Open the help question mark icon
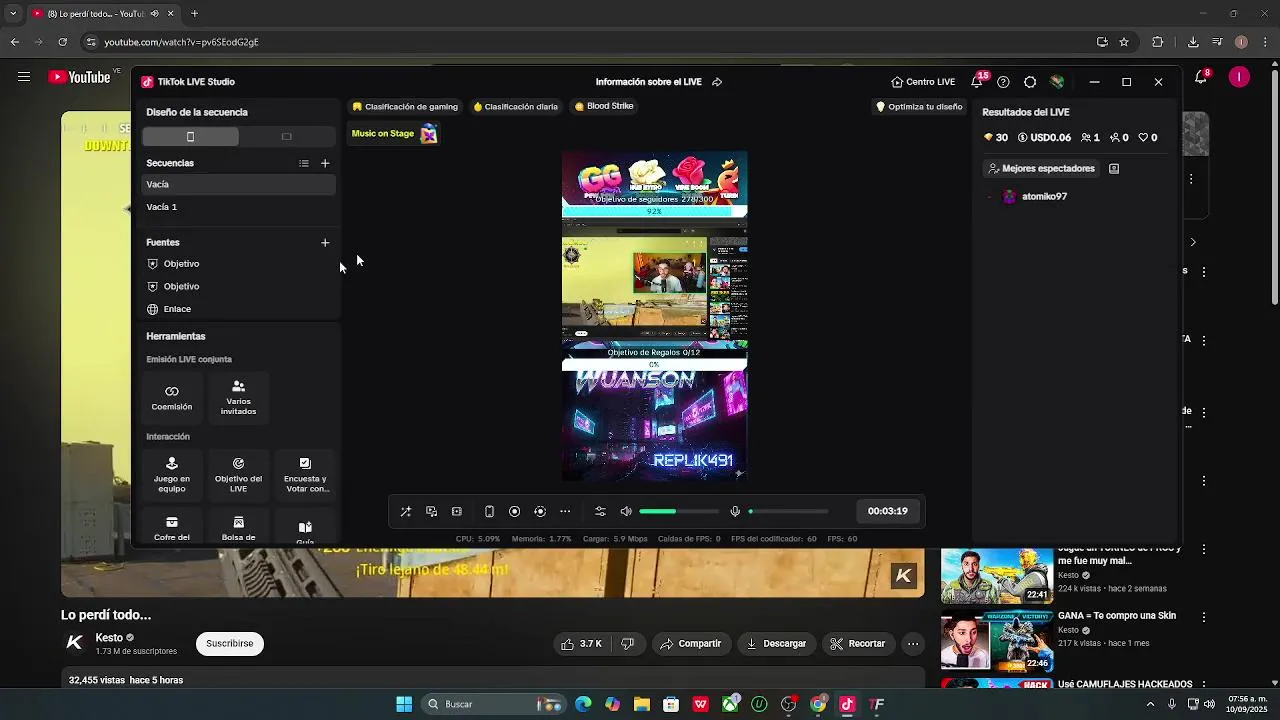1280x720 pixels. (1003, 82)
